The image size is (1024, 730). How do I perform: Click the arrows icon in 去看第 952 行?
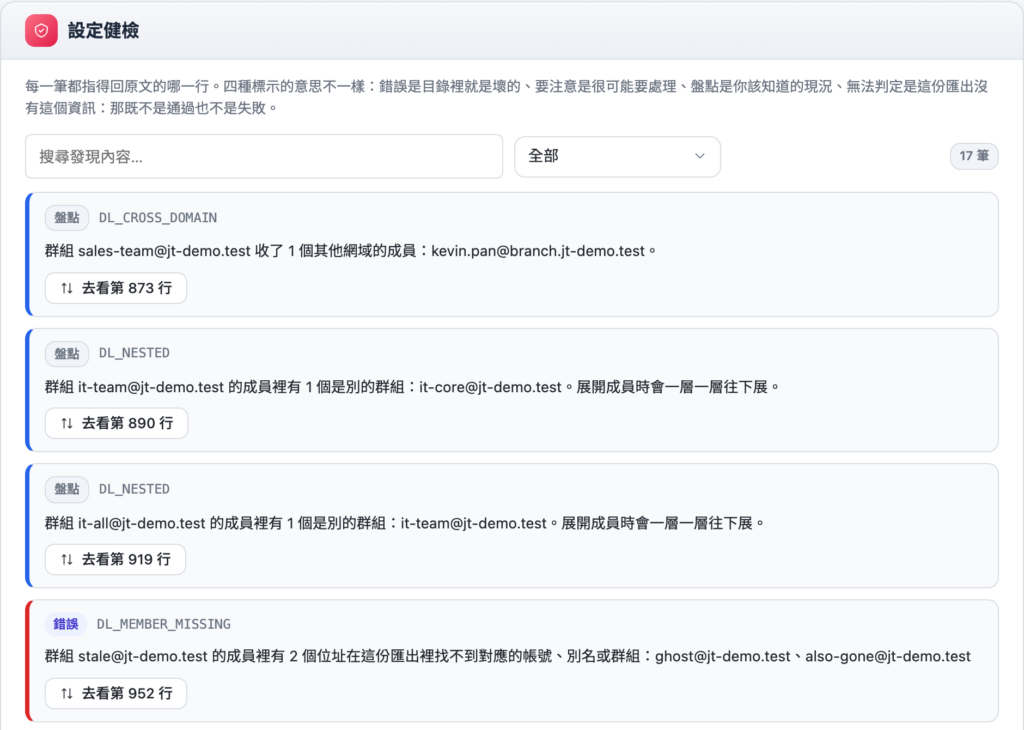pyautogui.click(x=67, y=693)
